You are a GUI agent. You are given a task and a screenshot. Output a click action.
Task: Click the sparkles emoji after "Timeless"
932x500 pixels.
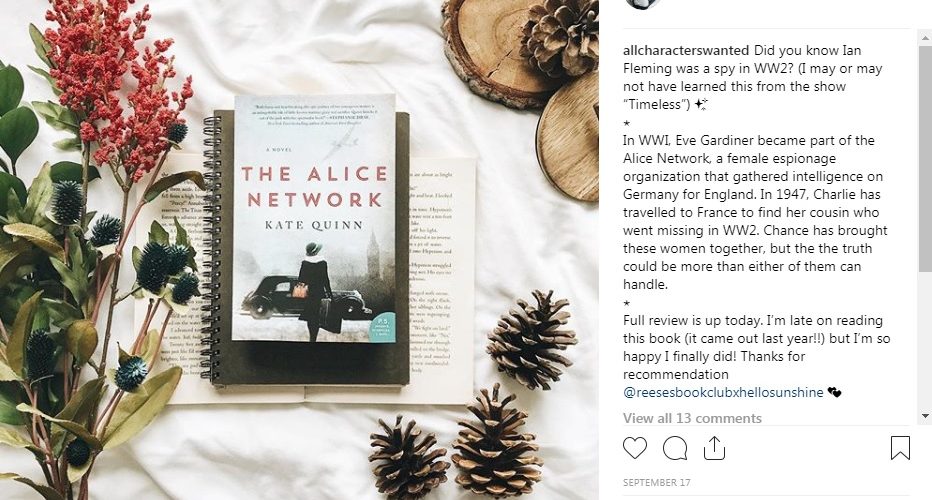701,105
